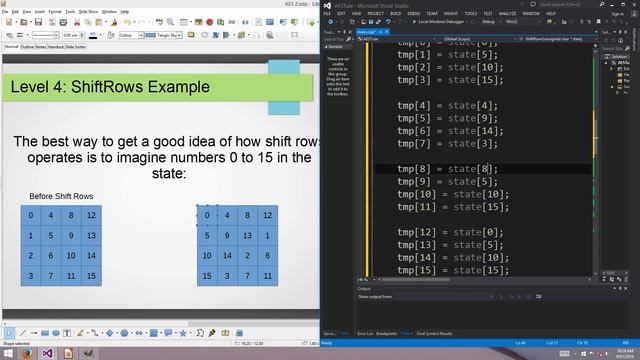Open the Debug configuration dropdown
The image size is (640, 360).
[x=491, y=22]
